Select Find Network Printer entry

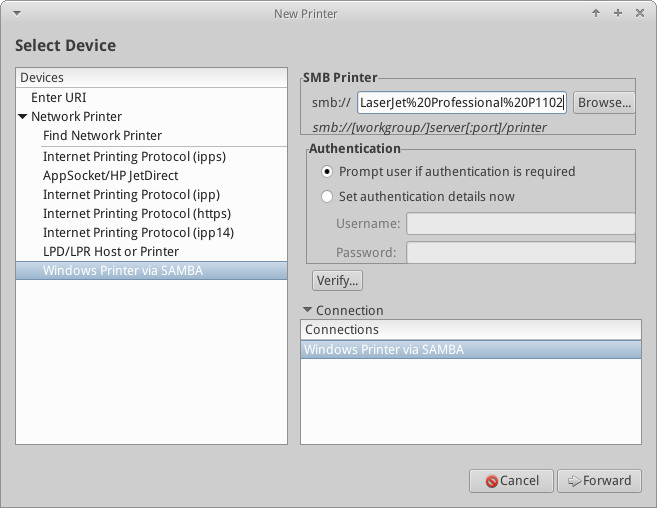click(x=102, y=136)
